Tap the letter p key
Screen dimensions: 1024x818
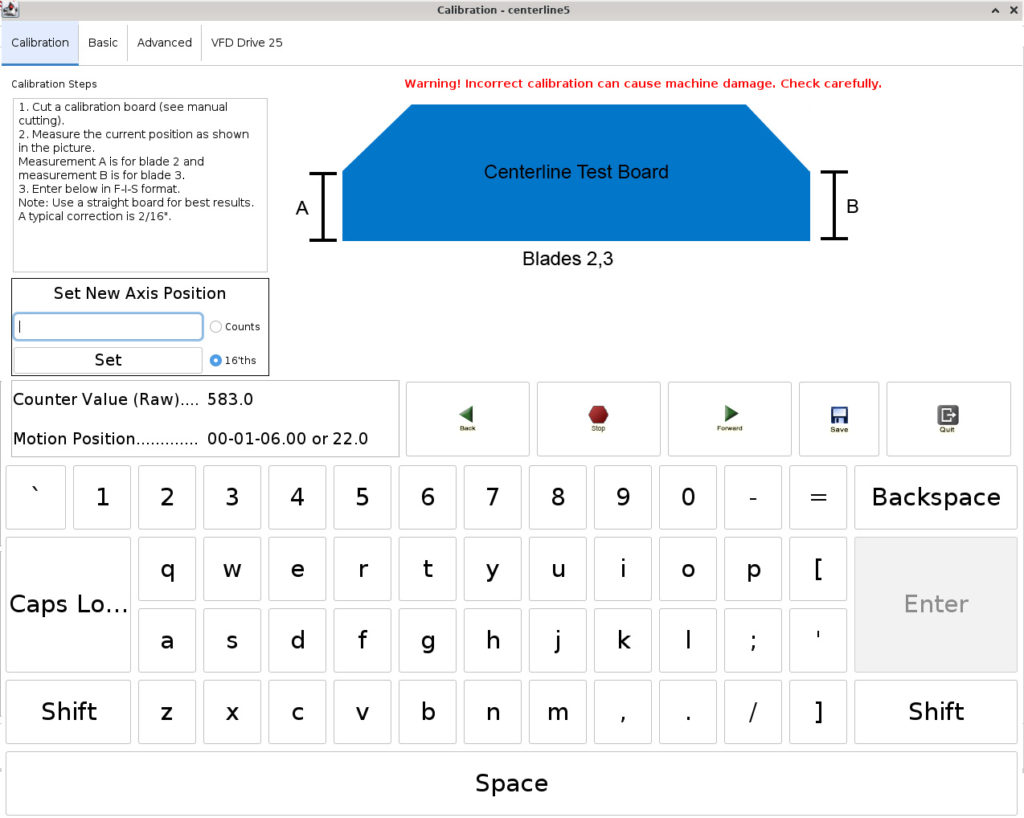click(x=753, y=569)
